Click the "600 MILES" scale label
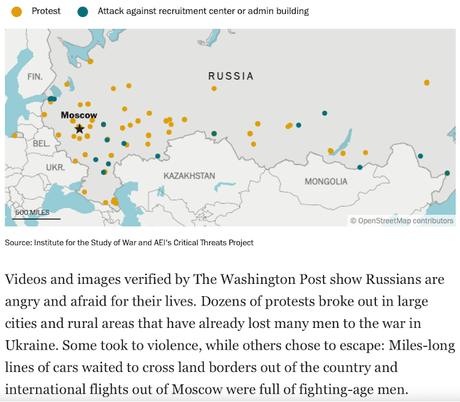Viewport: 460px width, 402px height. click(x=32, y=212)
